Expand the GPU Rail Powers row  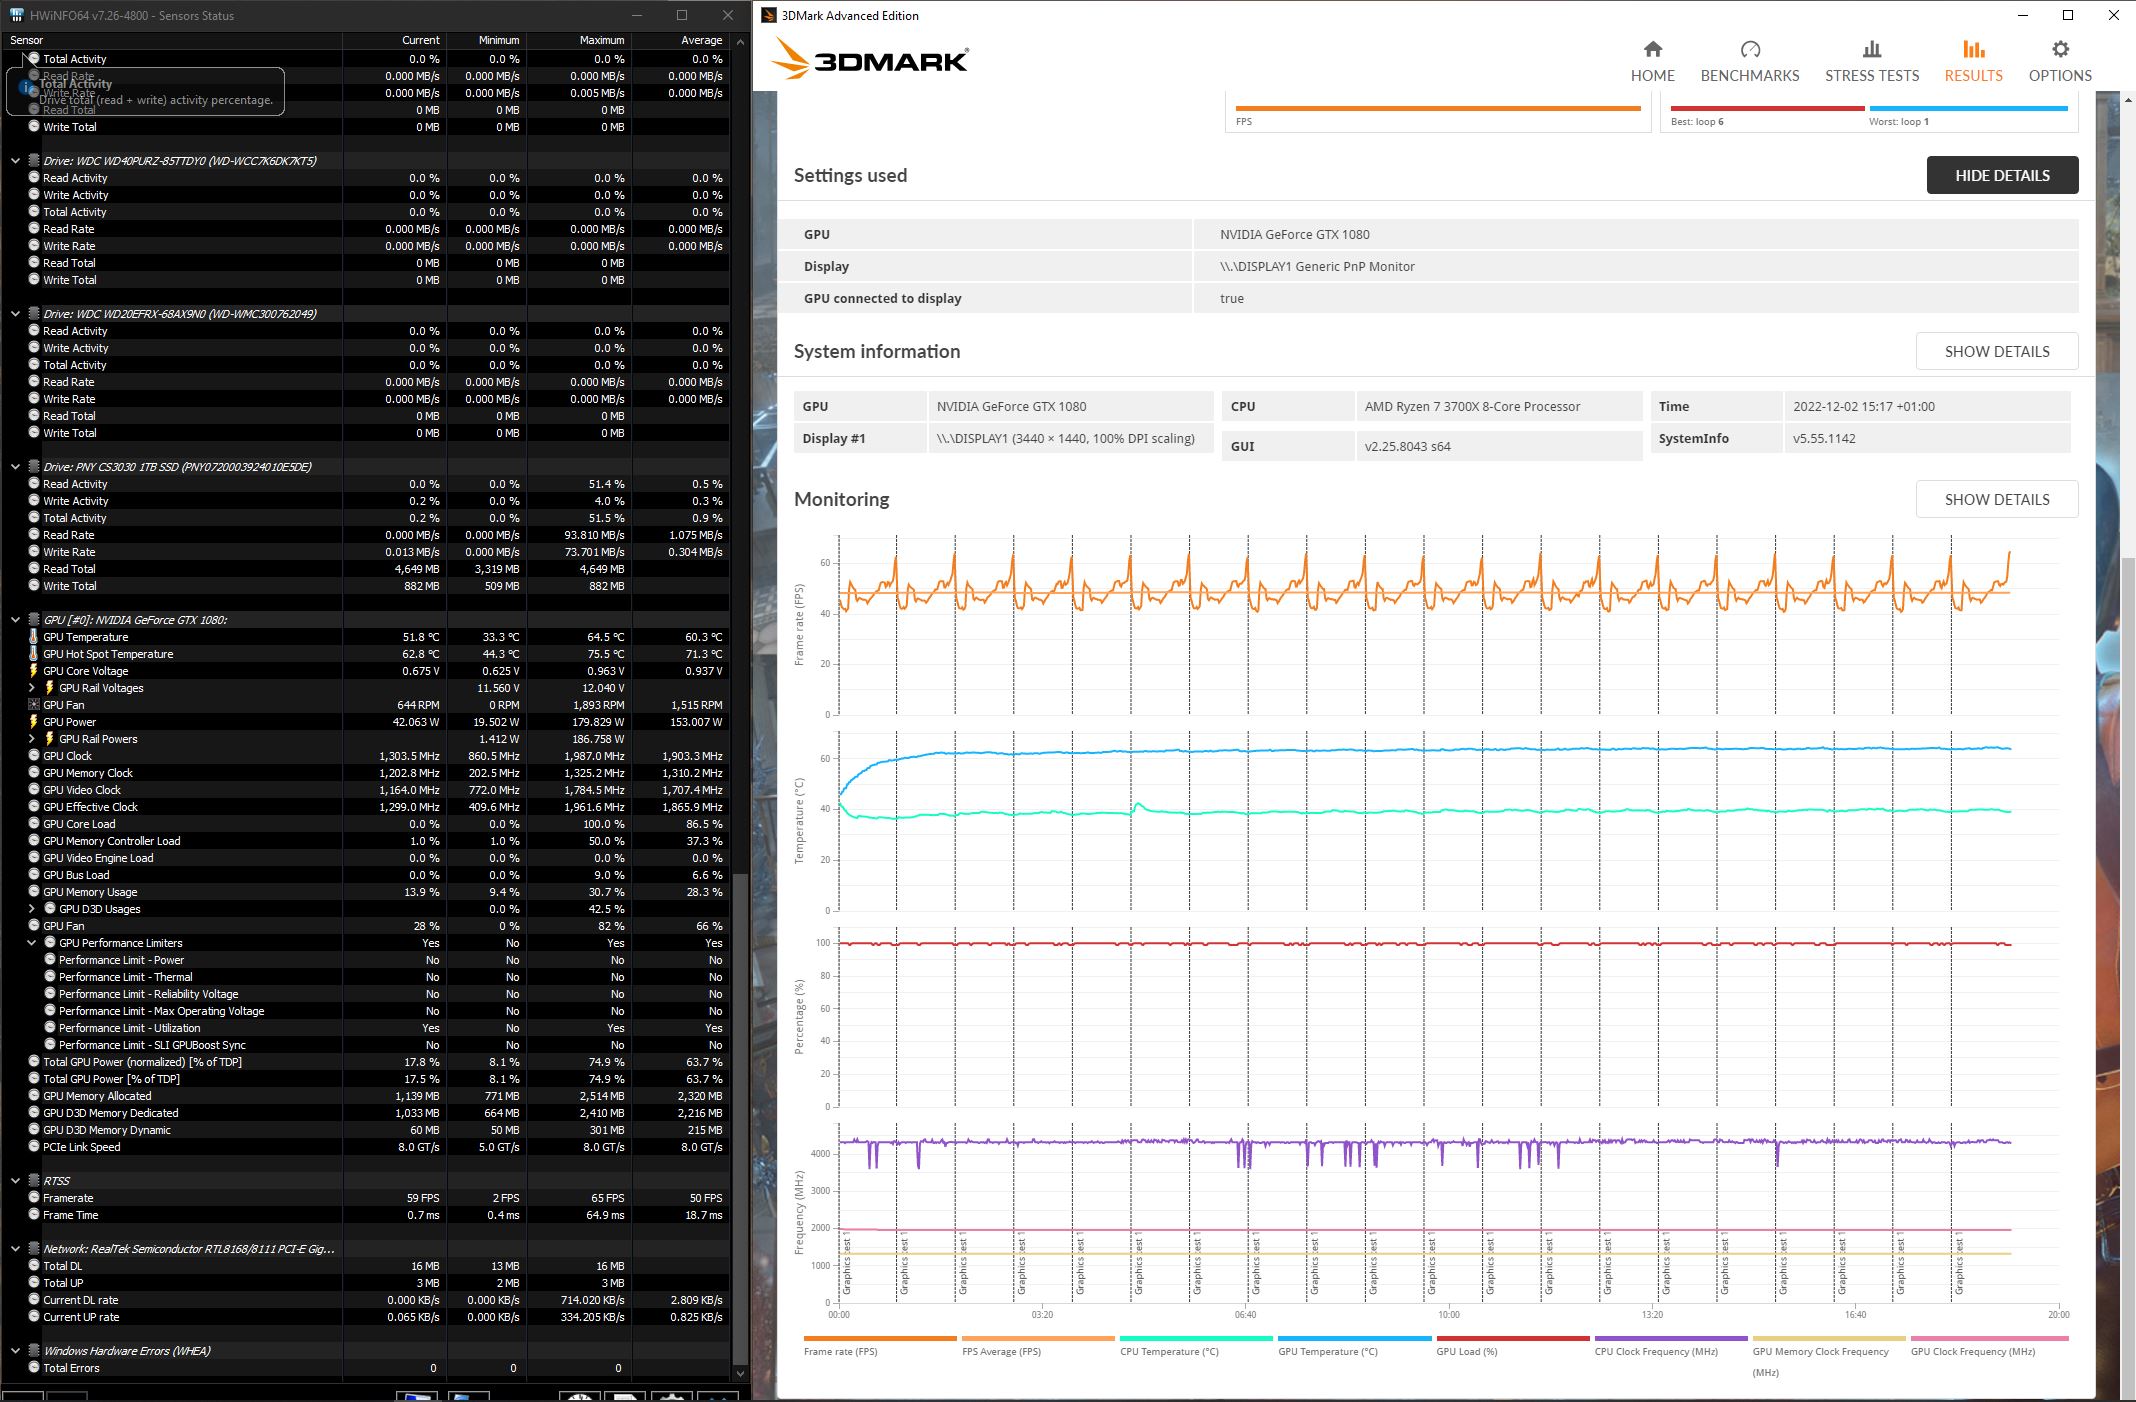(31, 739)
